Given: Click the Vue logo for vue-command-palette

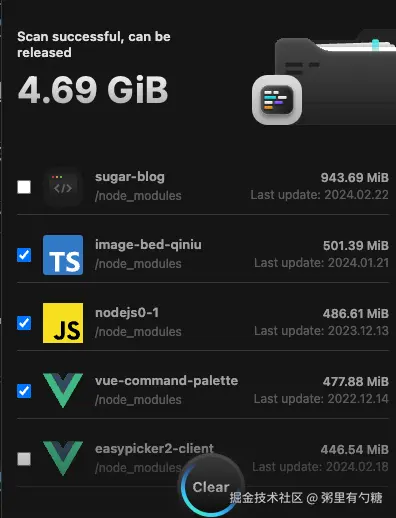Looking at the screenshot, I should tap(63, 391).
